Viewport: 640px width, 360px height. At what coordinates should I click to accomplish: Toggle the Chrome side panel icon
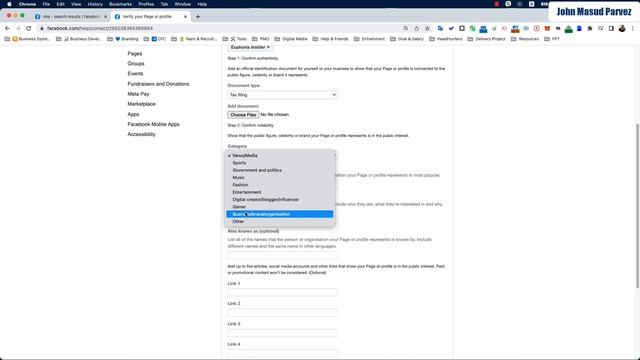tap(611, 29)
